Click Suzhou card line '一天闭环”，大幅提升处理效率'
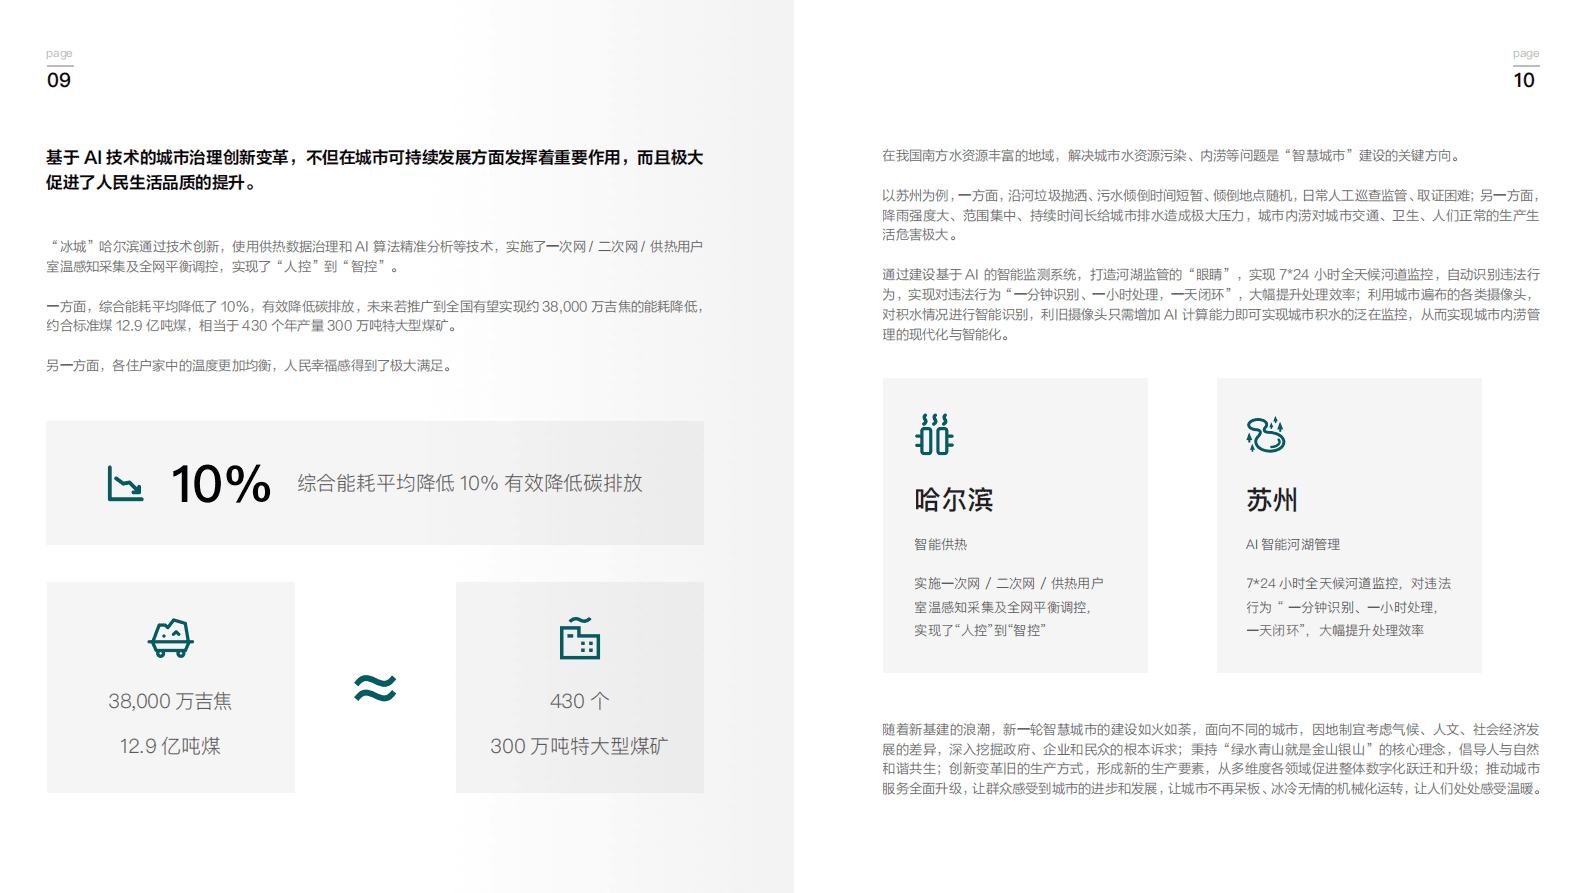The height and width of the screenshot is (893, 1587). [x=1335, y=630]
